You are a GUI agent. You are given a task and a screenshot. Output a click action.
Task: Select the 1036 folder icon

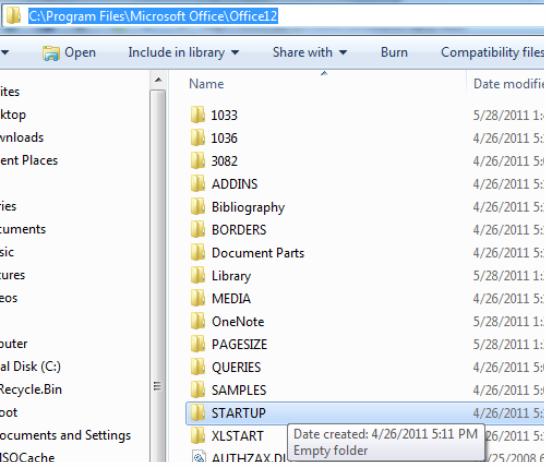tap(198, 138)
